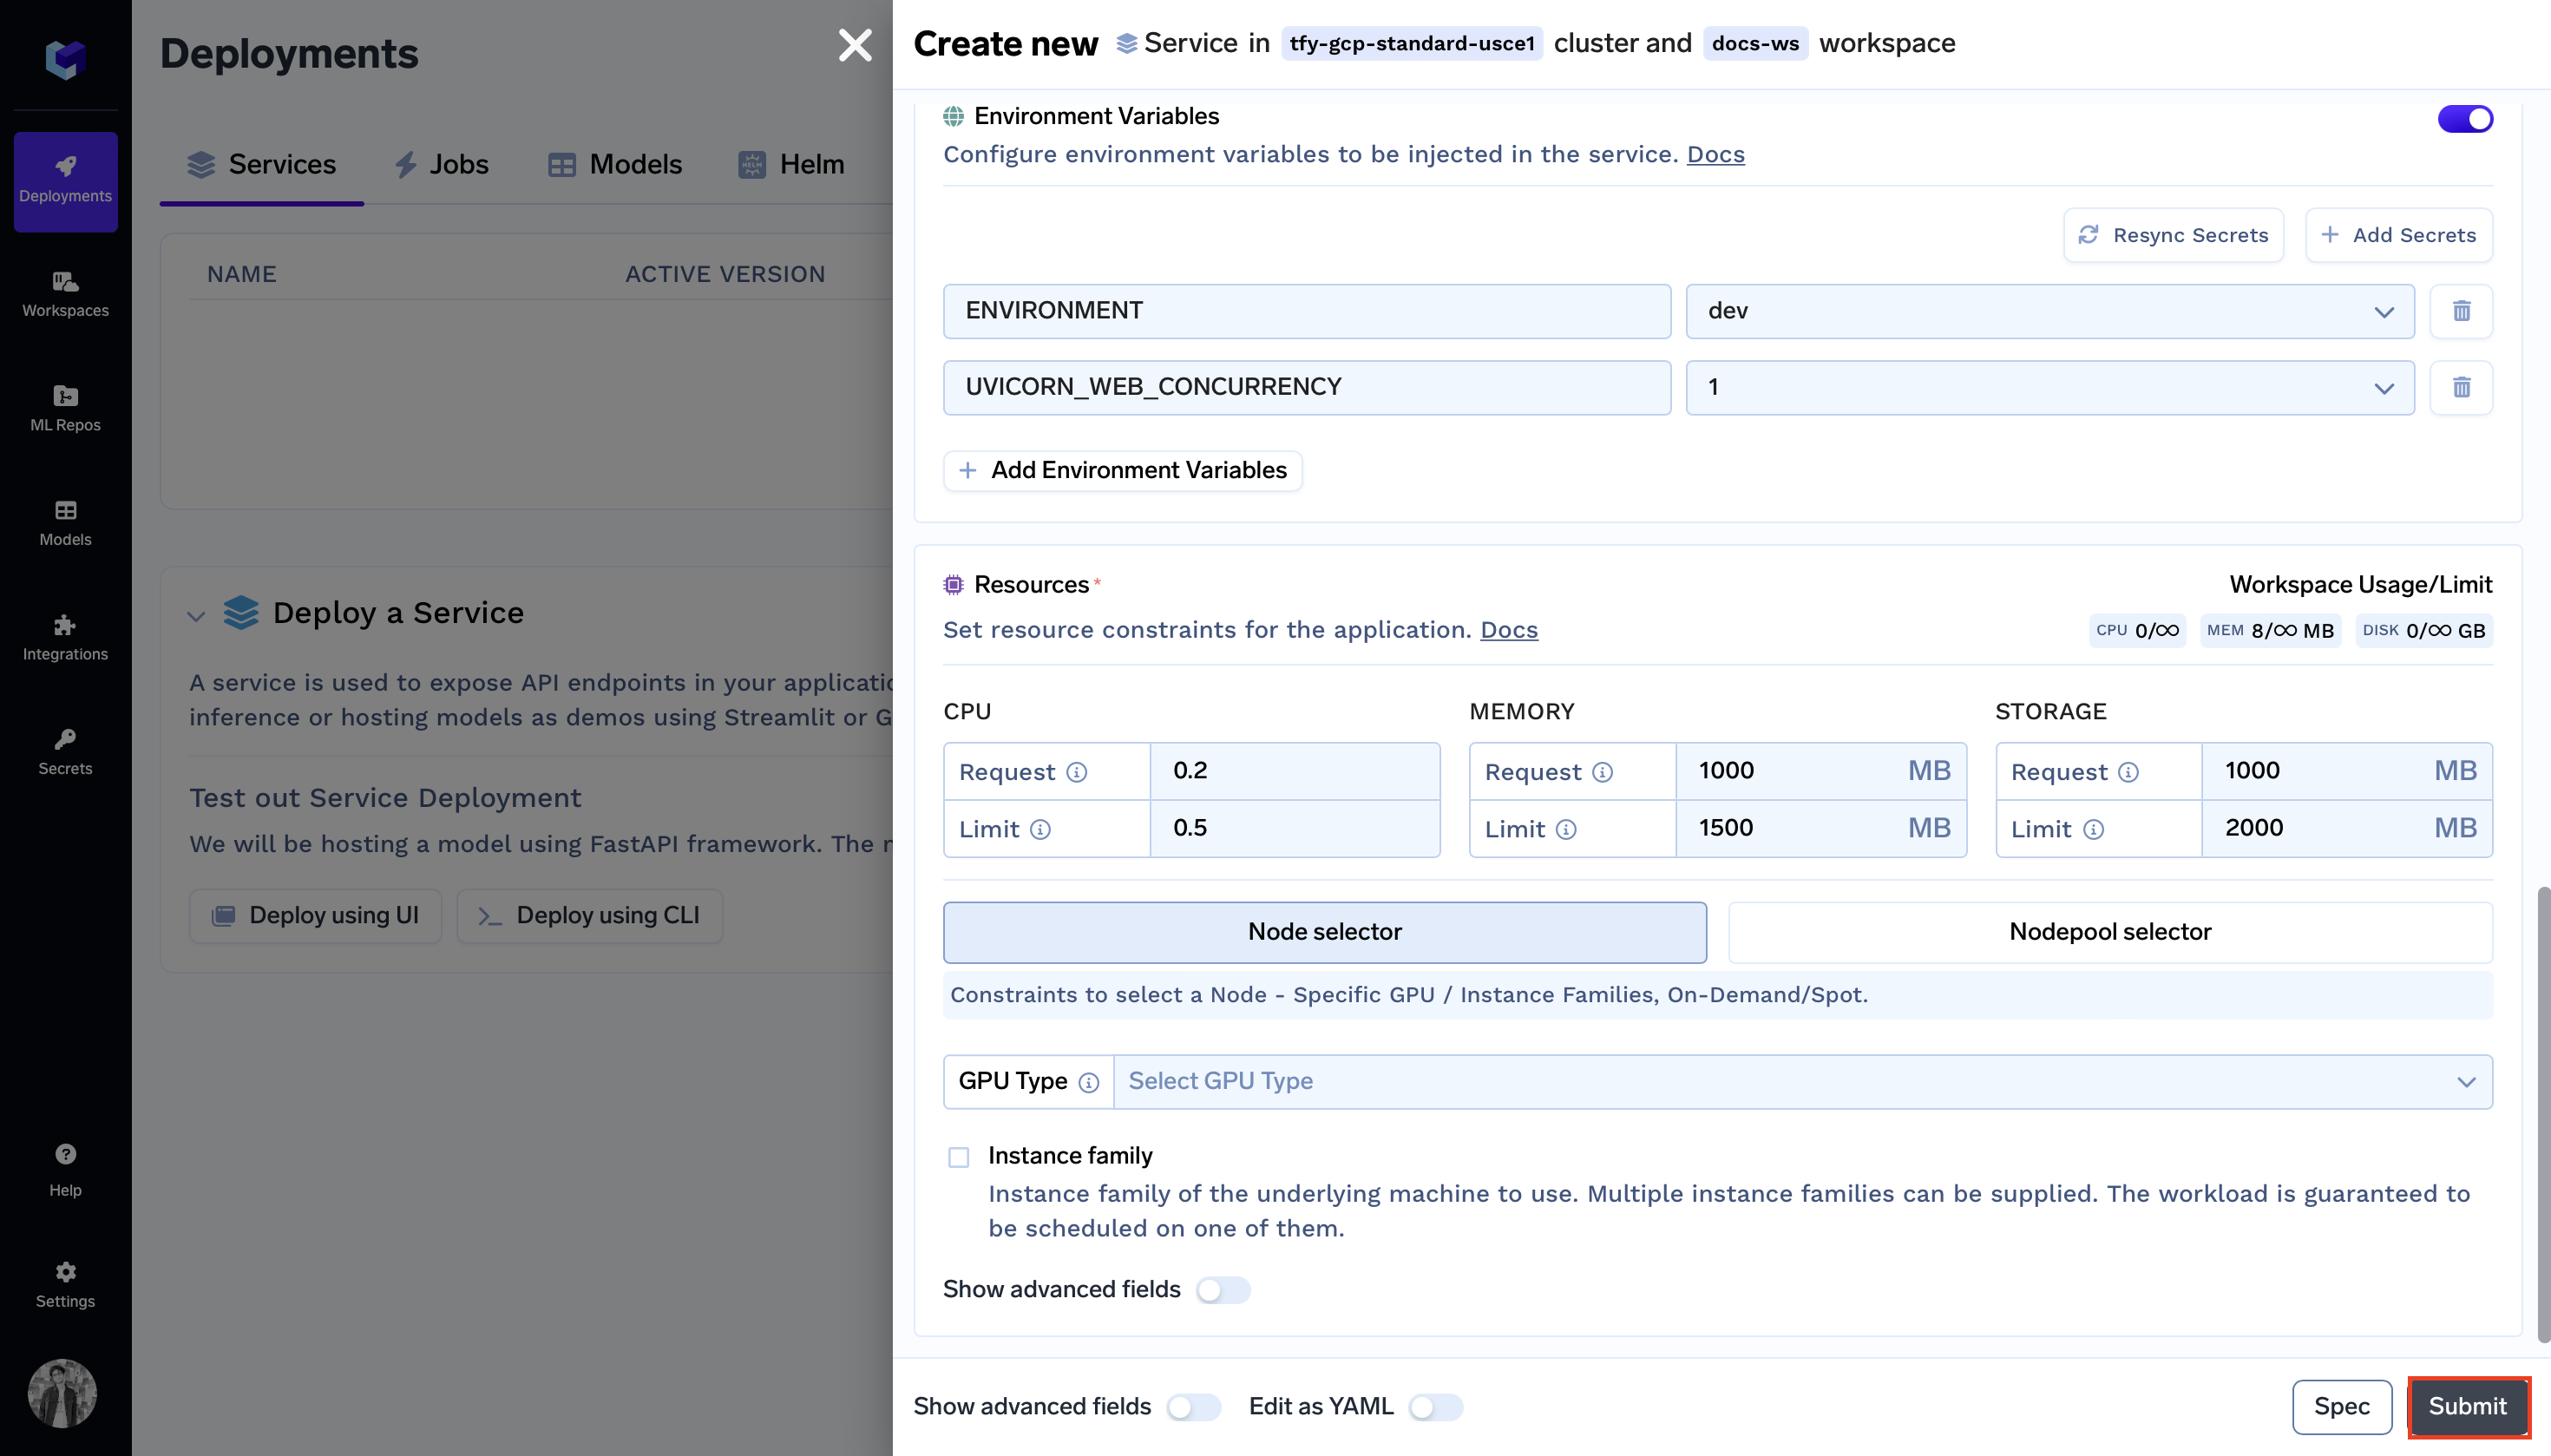2551x1456 pixels.
Task: Check the Instance family checkbox
Action: point(958,1157)
